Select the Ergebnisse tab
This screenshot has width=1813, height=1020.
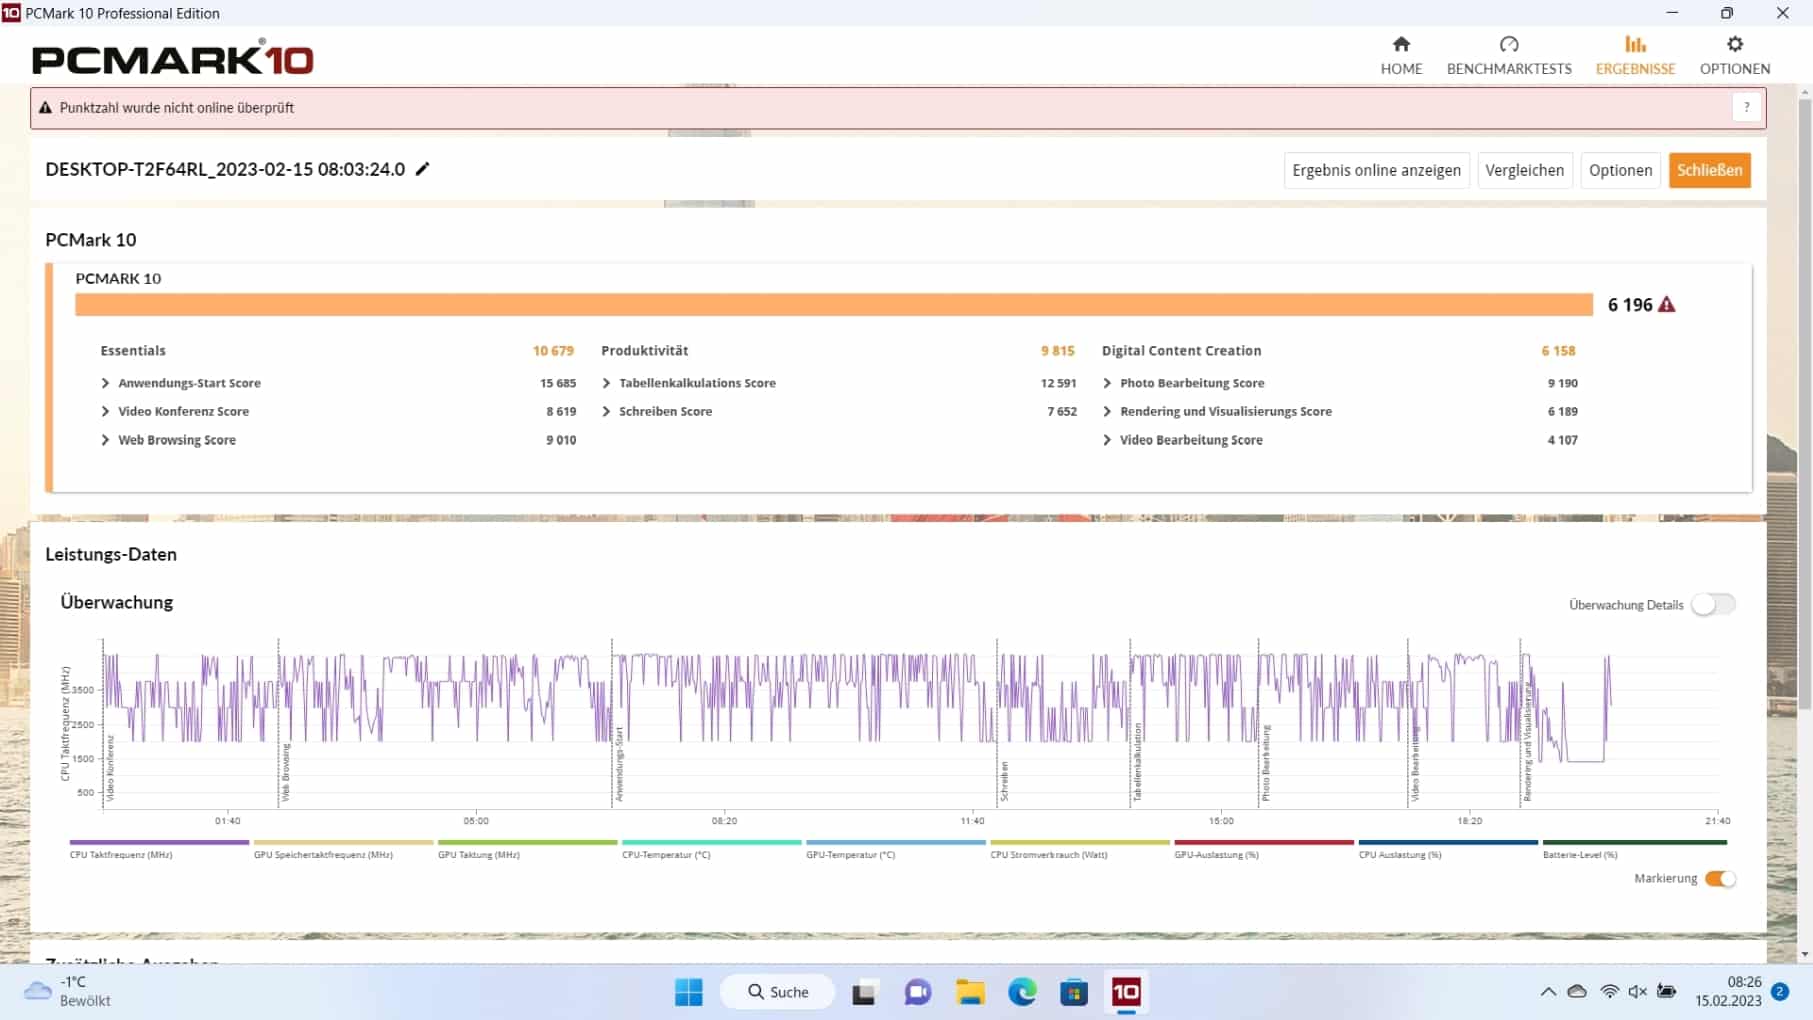coord(1635,55)
